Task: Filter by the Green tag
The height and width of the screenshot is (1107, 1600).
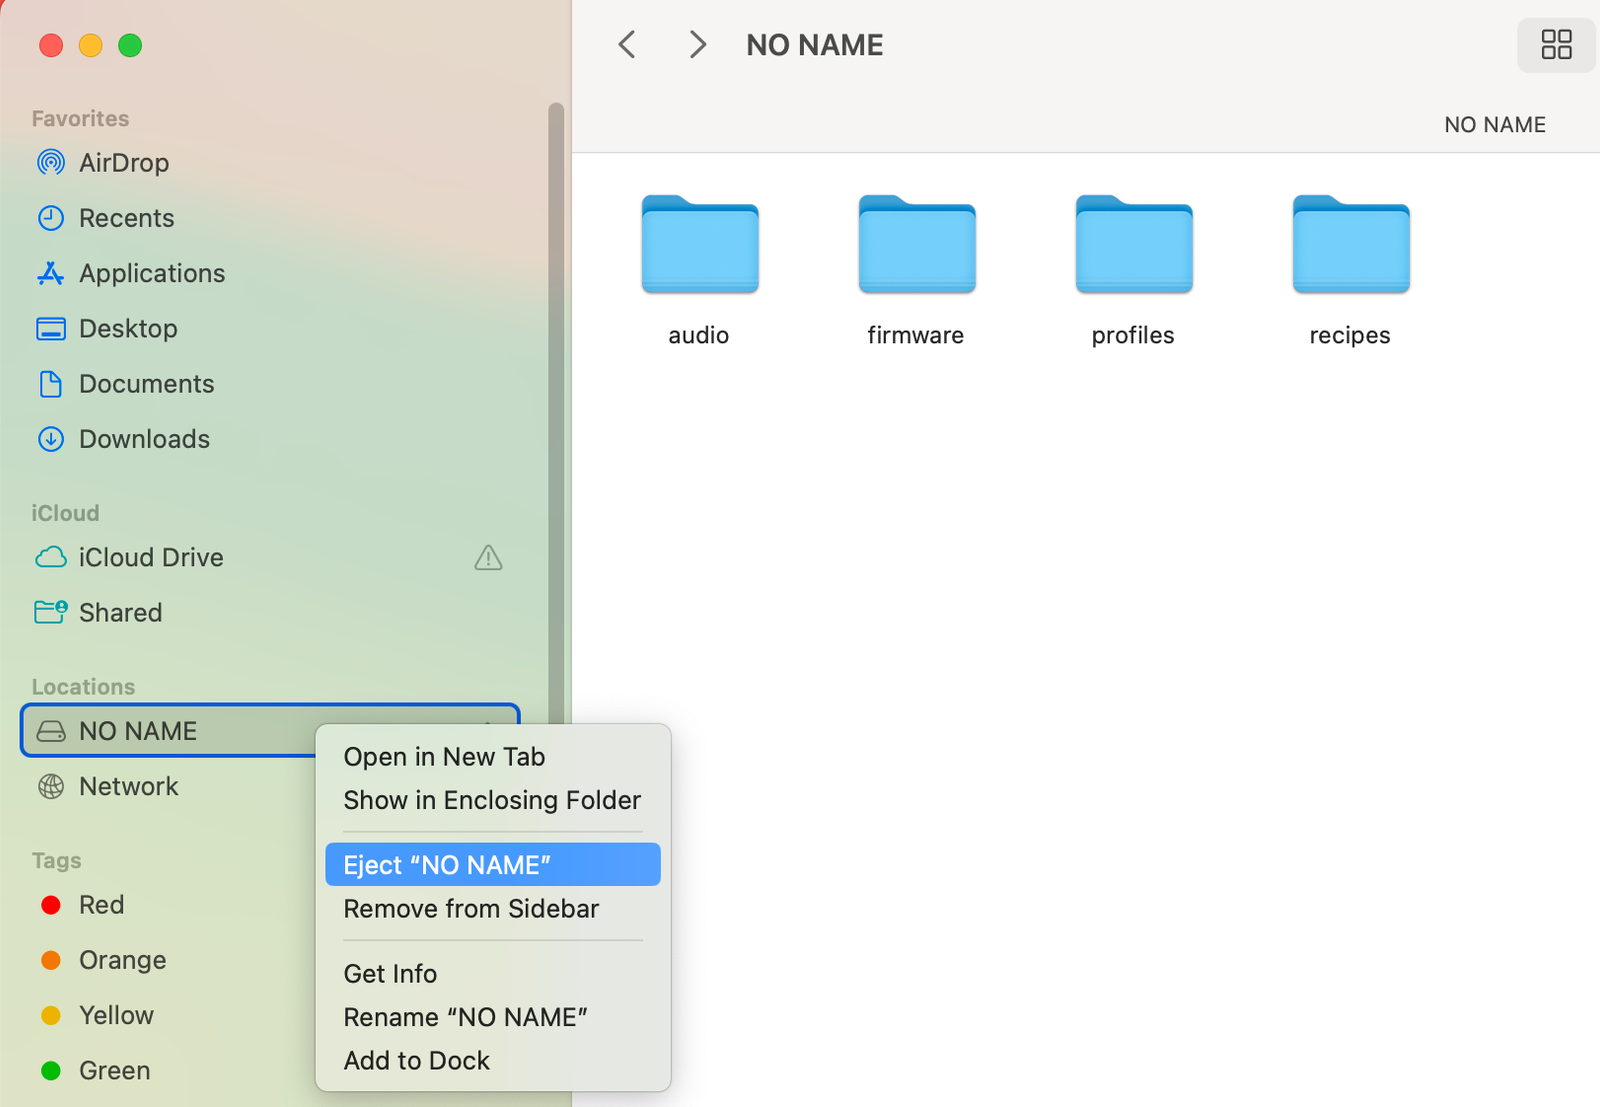Action: tap(168, 1070)
